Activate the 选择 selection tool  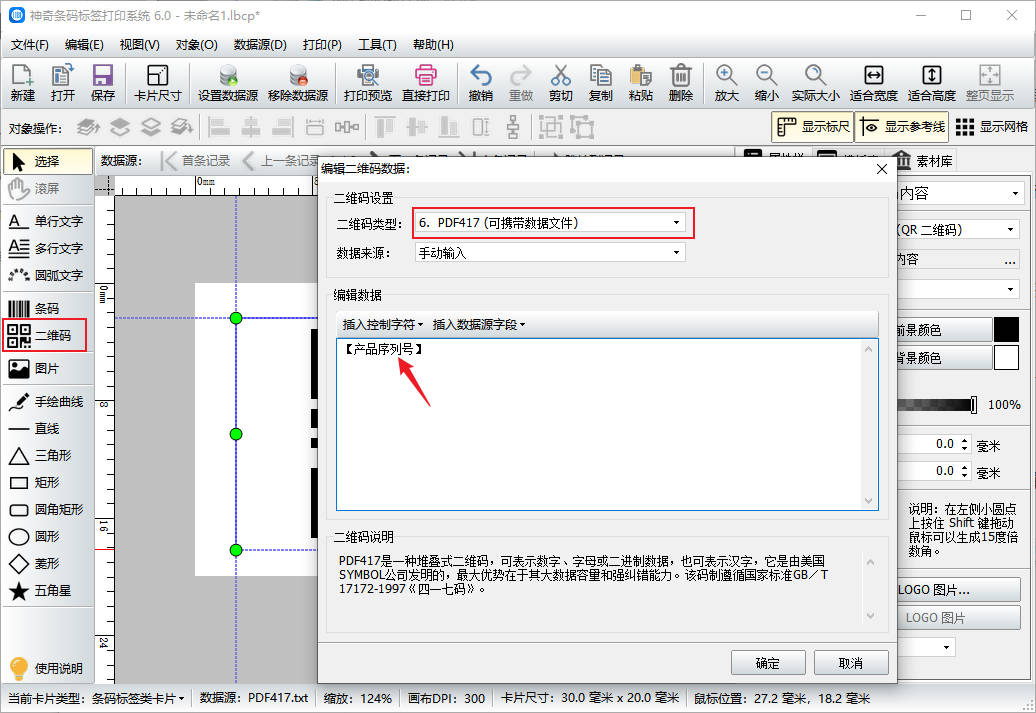click(48, 161)
